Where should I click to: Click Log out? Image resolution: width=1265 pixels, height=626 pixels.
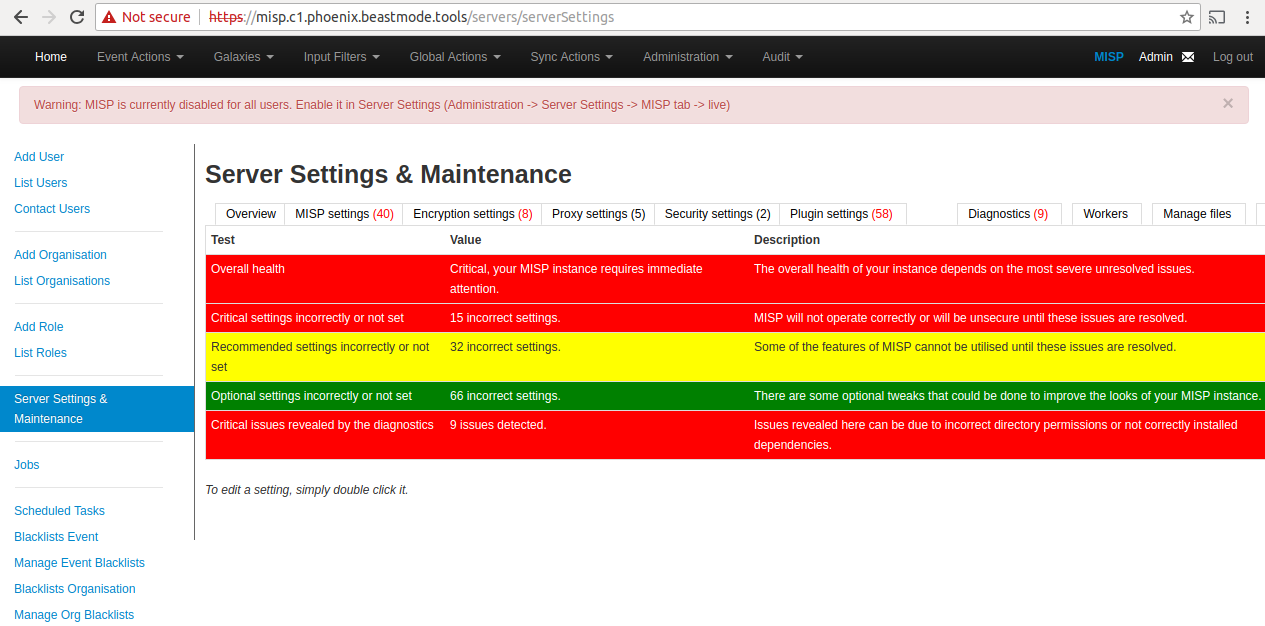[x=1233, y=57]
